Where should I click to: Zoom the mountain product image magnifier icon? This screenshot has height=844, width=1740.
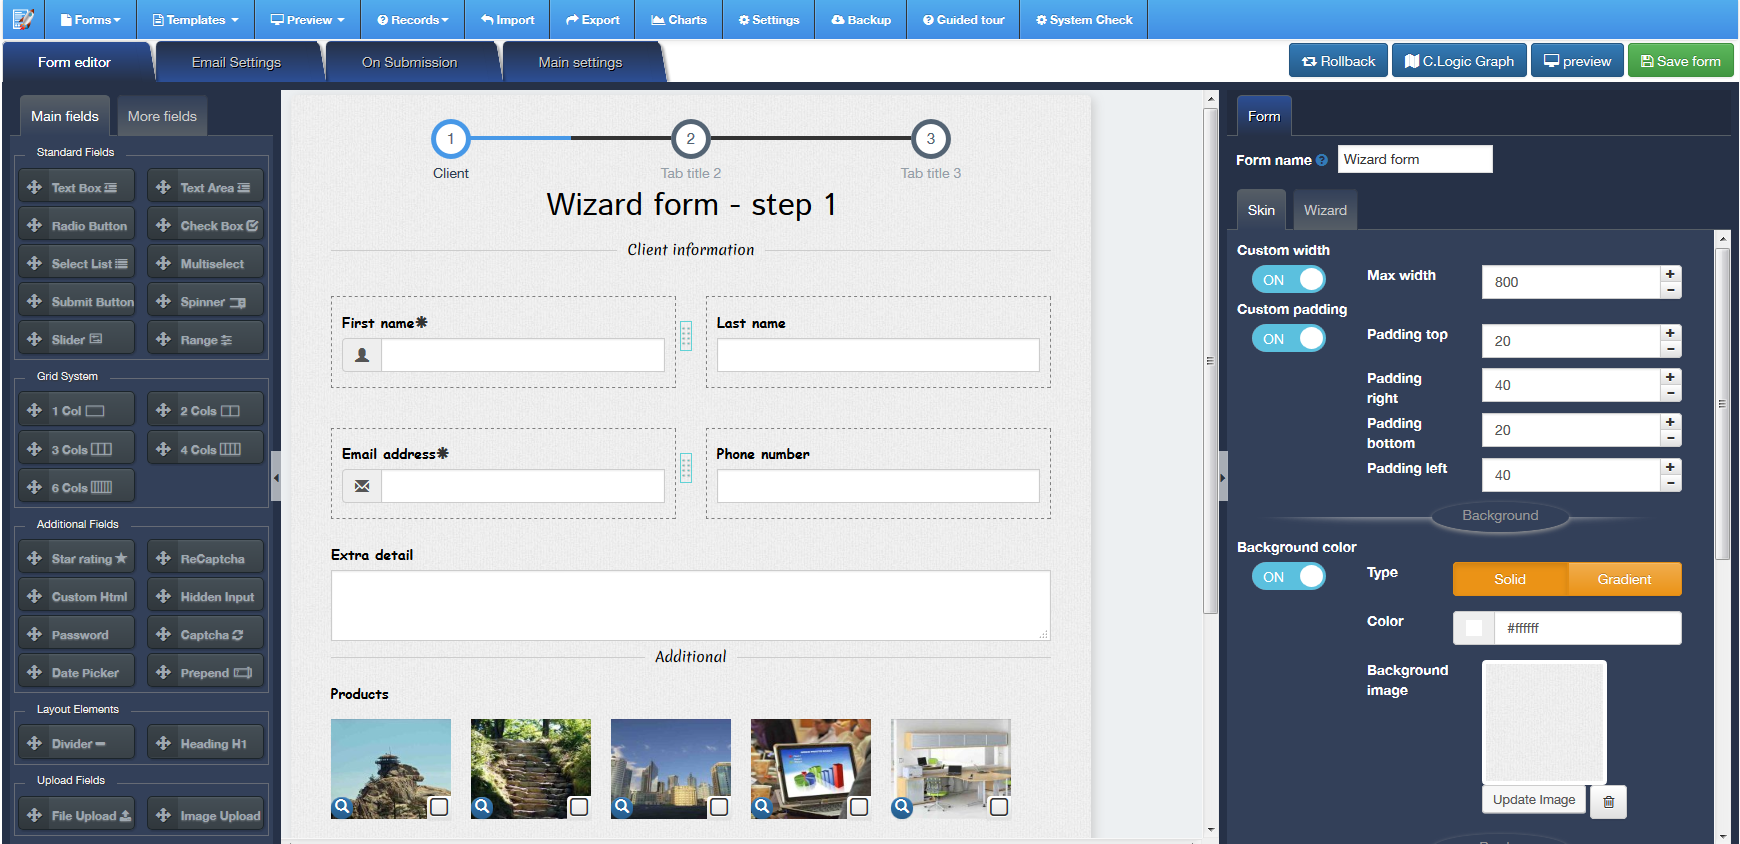pyautogui.click(x=343, y=806)
